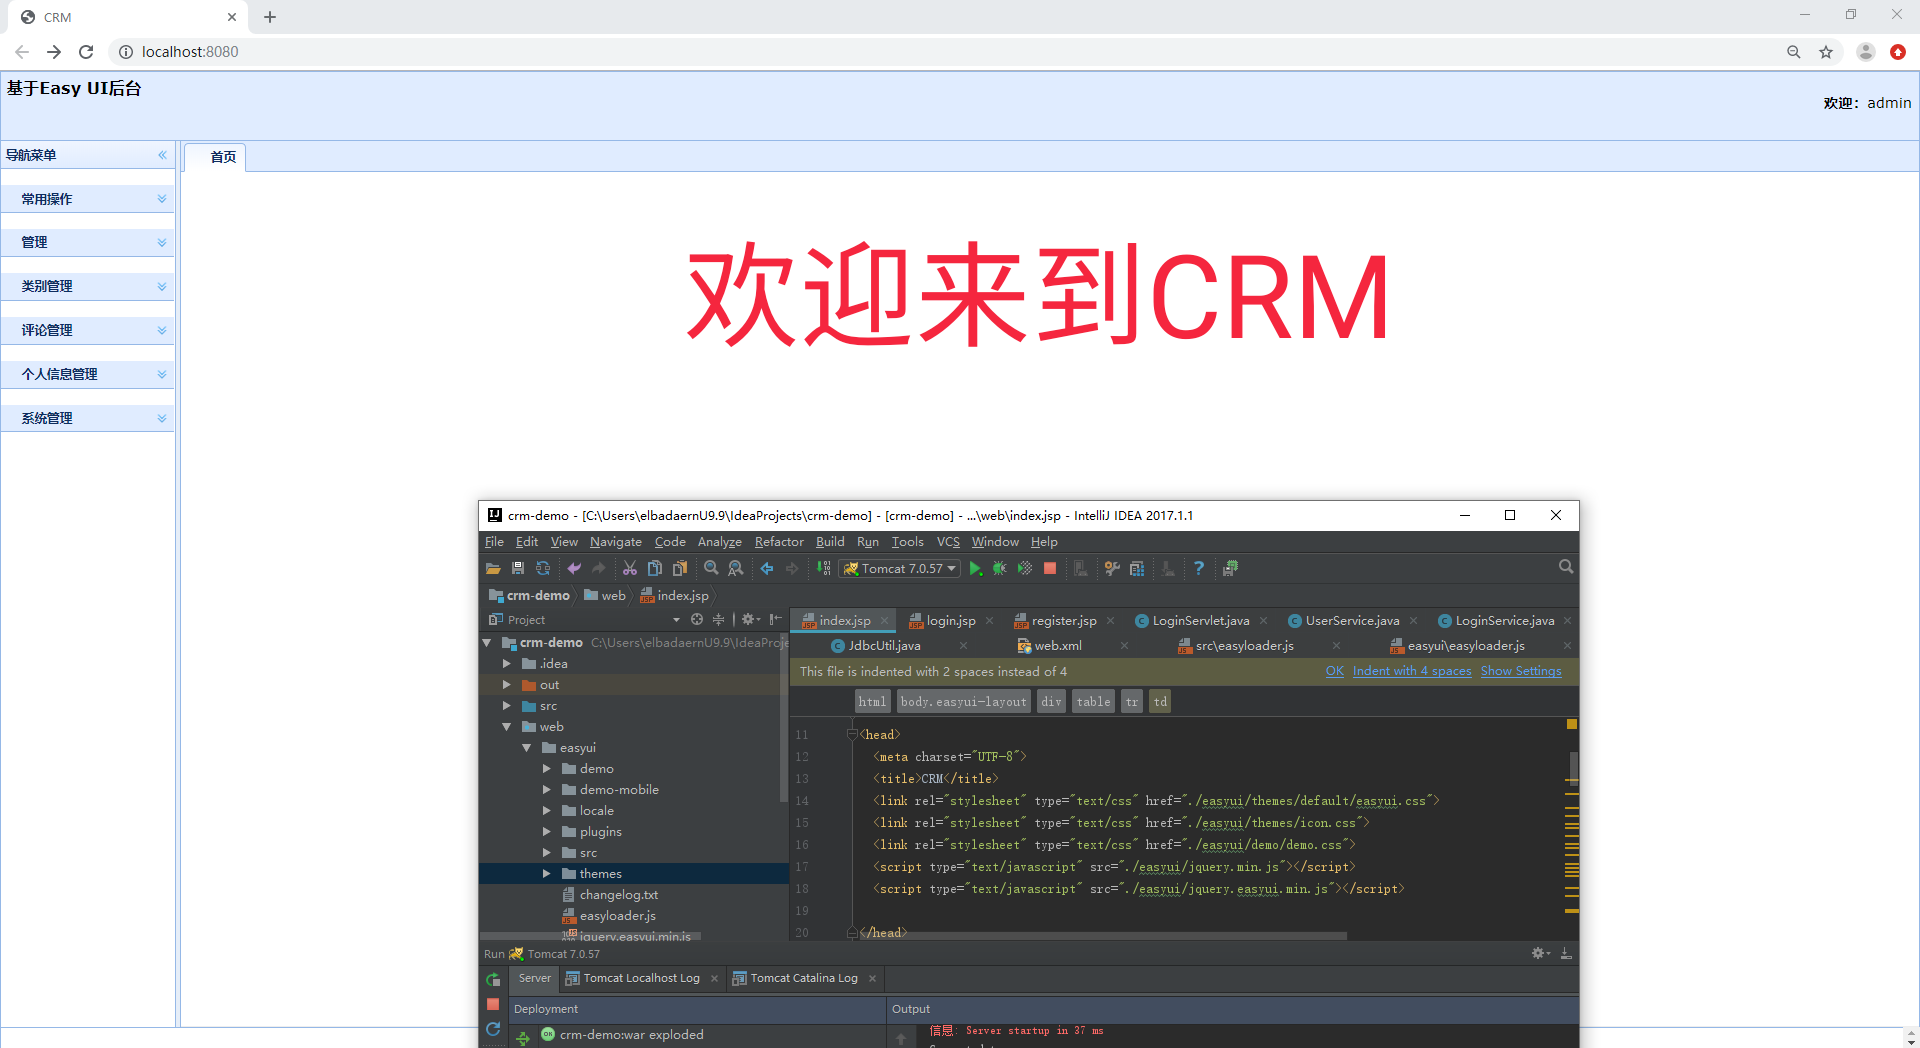The image size is (1920, 1048).
Task: Expand the 个人信息管理 accordion panel
Action: (162, 374)
